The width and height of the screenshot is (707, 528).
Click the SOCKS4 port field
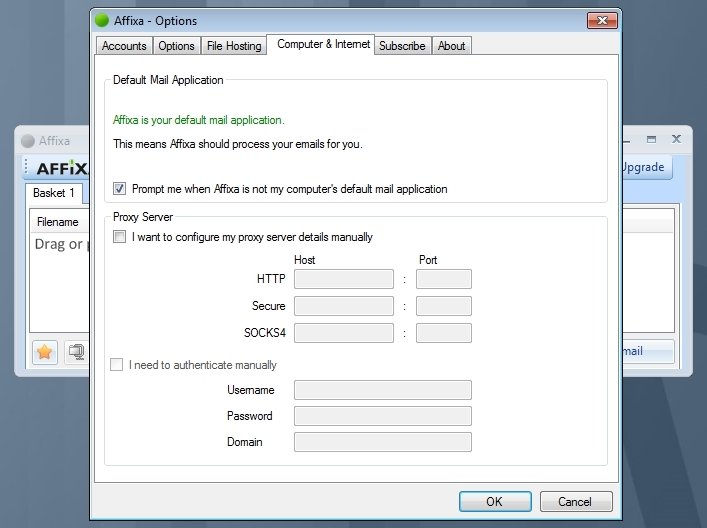pyautogui.click(x=444, y=333)
